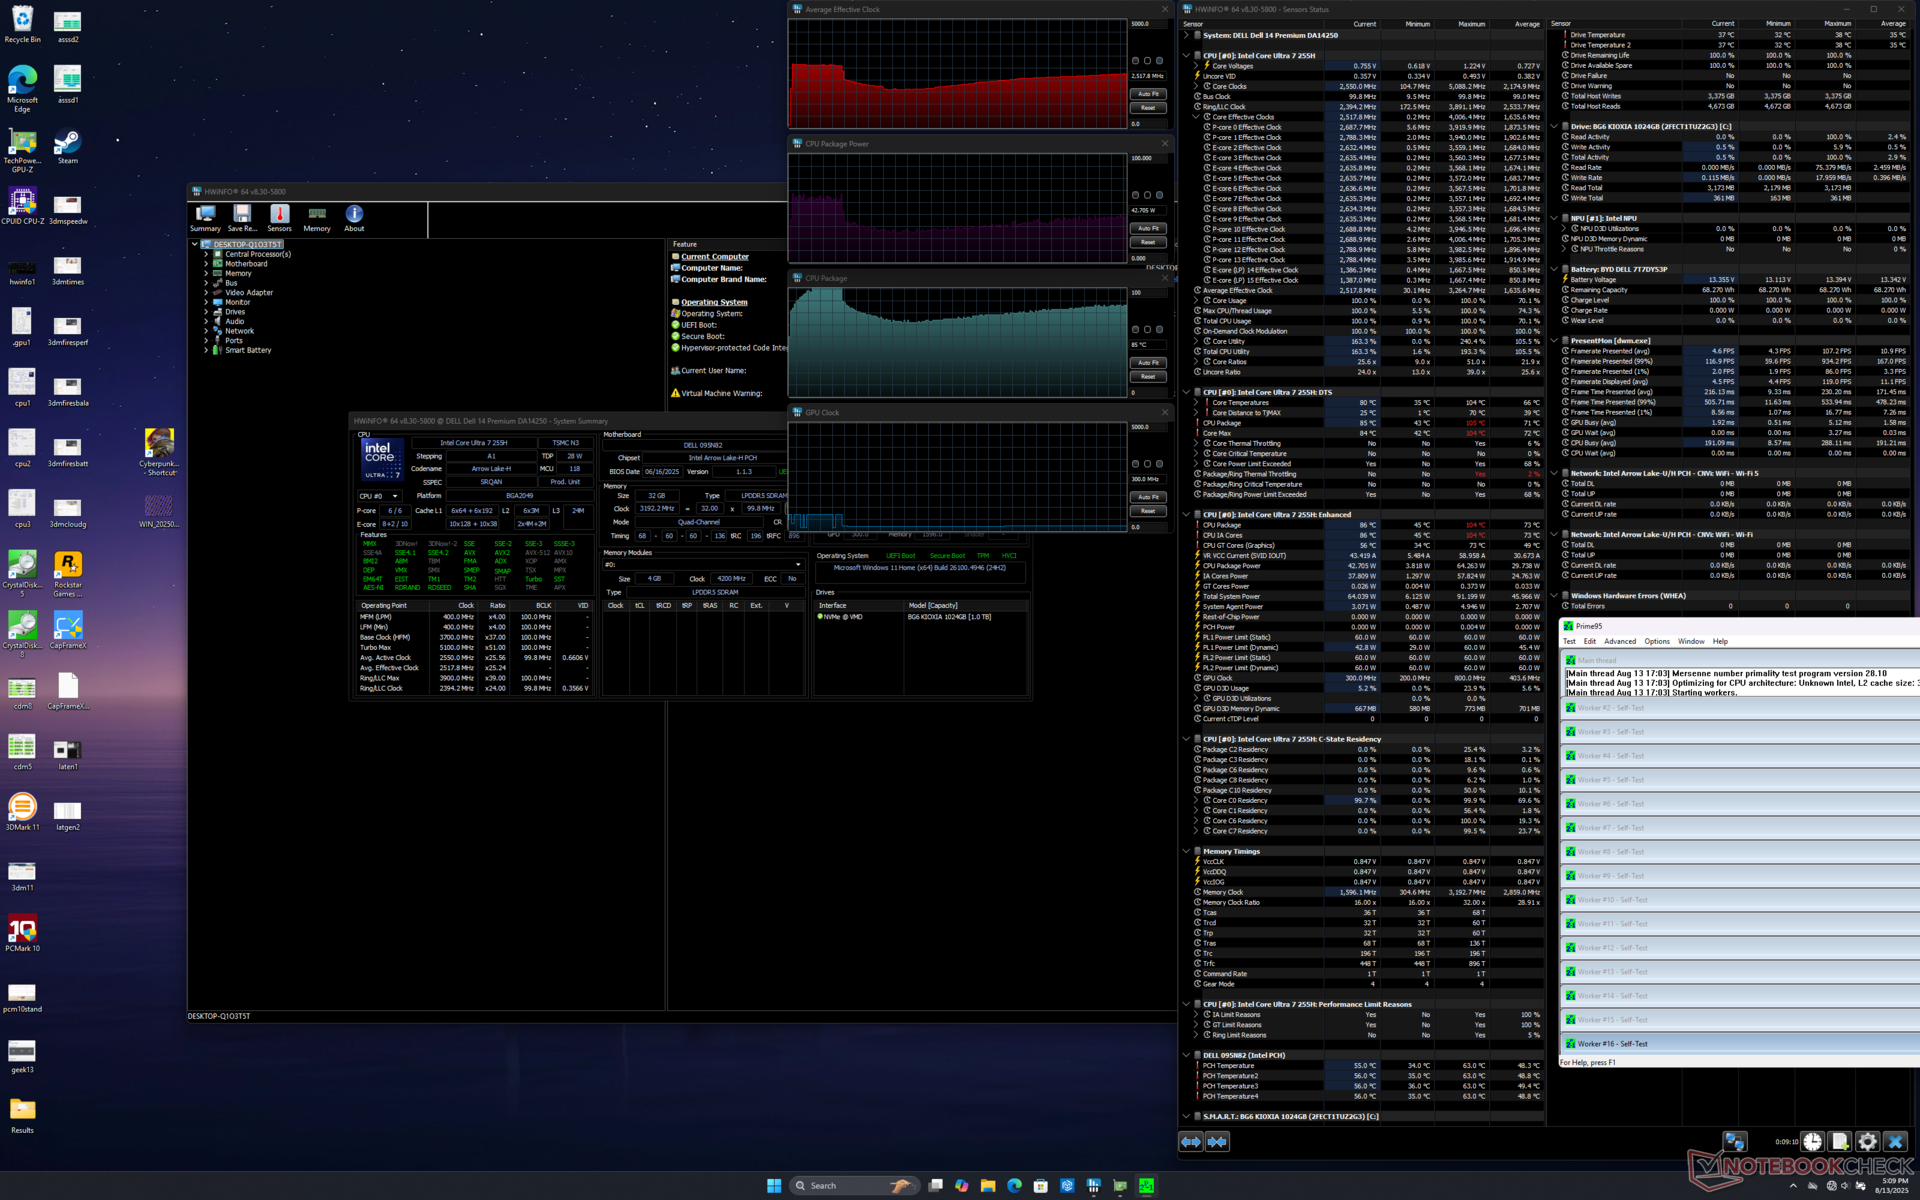The width and height of the screenshot is (1920, 1200).
Task: Expand Central Processor(s) tree node
Action: point(206,254)
